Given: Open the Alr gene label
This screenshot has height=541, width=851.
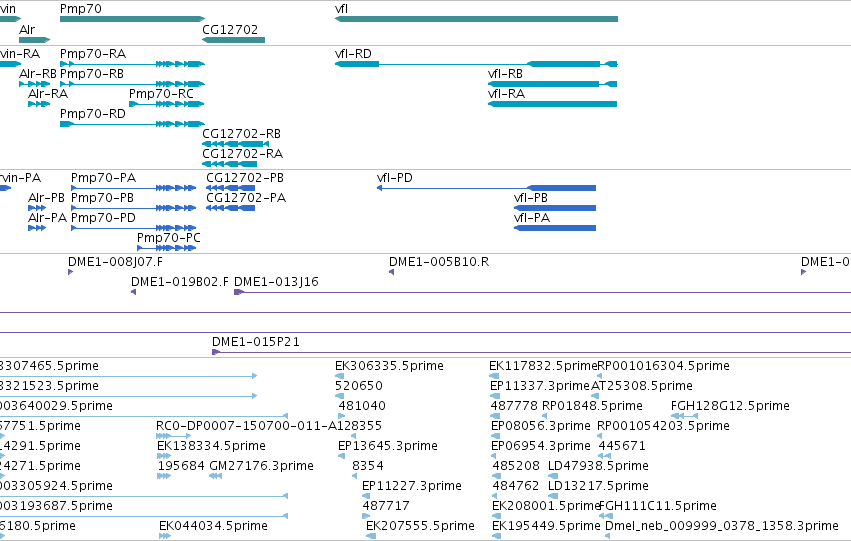Looking at the screenshot, I should pyautogui.click(x=27, y=29).
